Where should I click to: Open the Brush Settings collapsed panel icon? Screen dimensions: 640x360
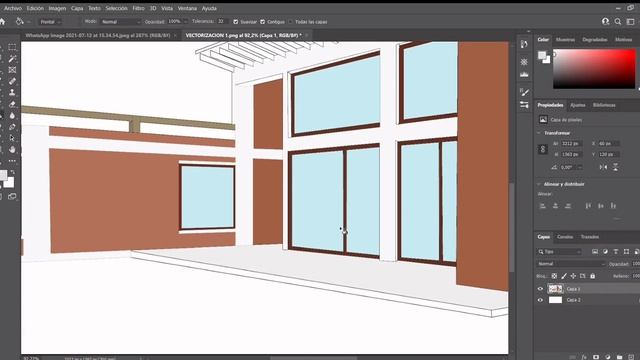524,93
